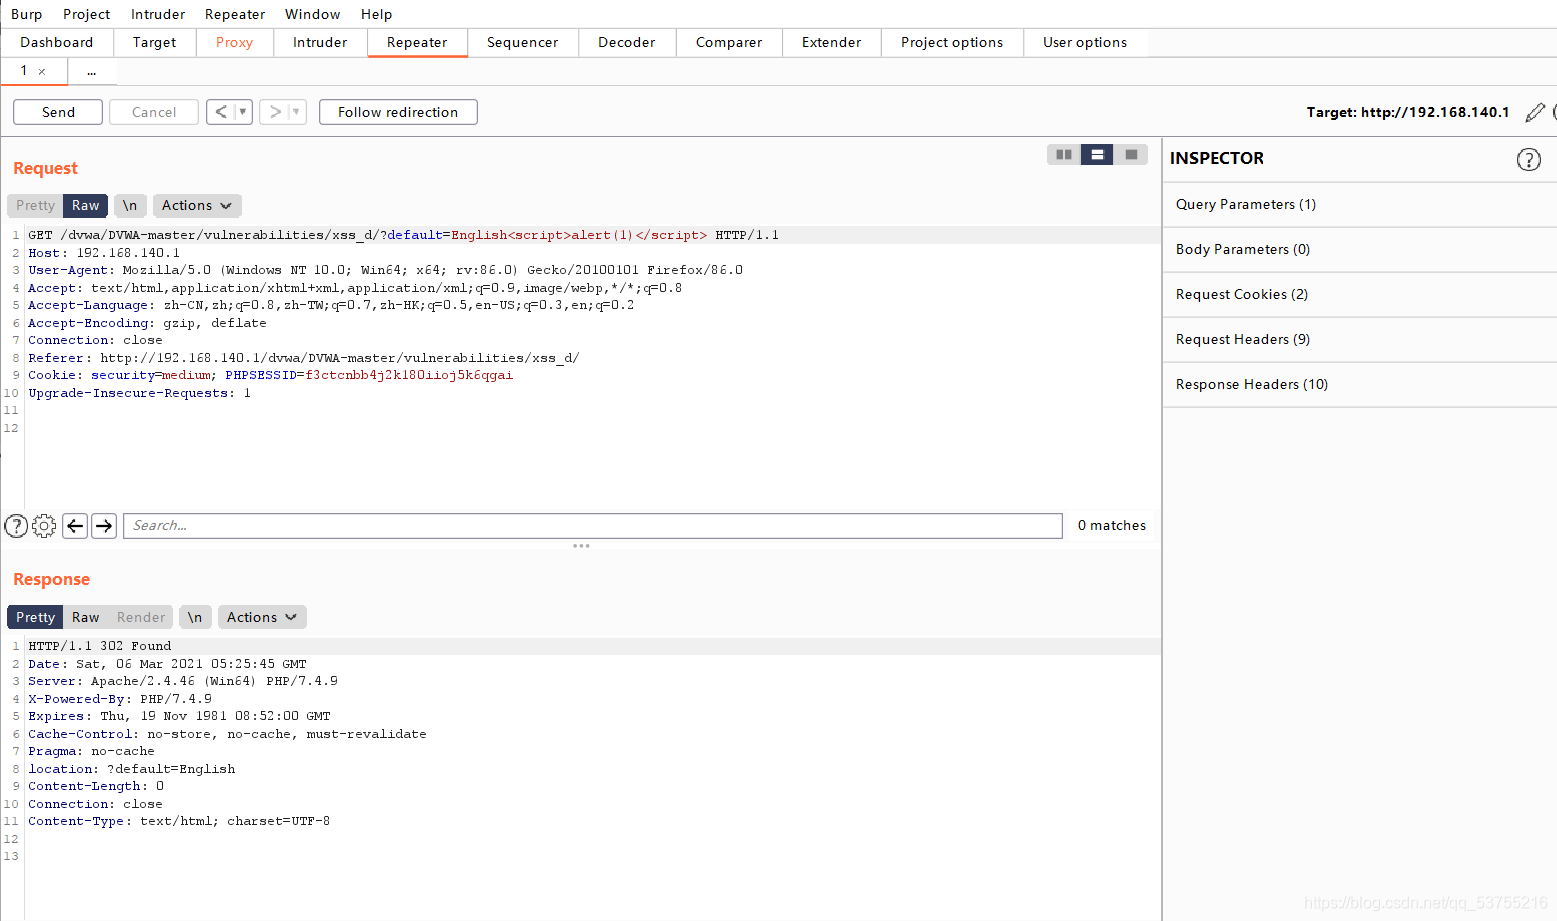
Task: Toggle response non-printable \n characters
Action: [195, 617]
